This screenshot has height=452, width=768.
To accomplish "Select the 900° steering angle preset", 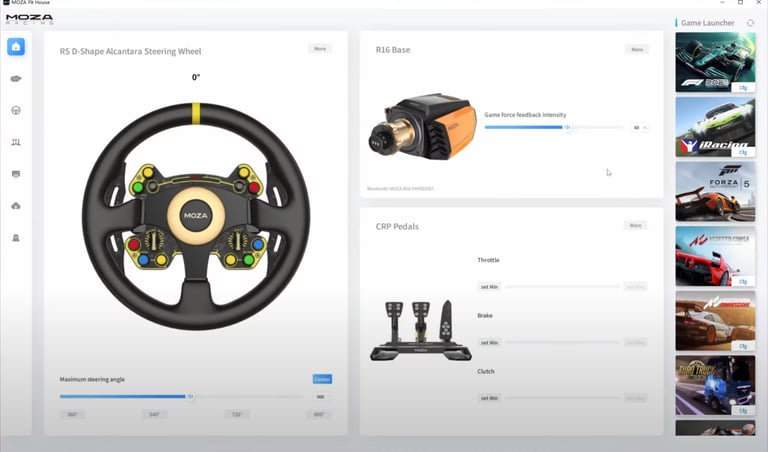I will (x=319, y=414).
